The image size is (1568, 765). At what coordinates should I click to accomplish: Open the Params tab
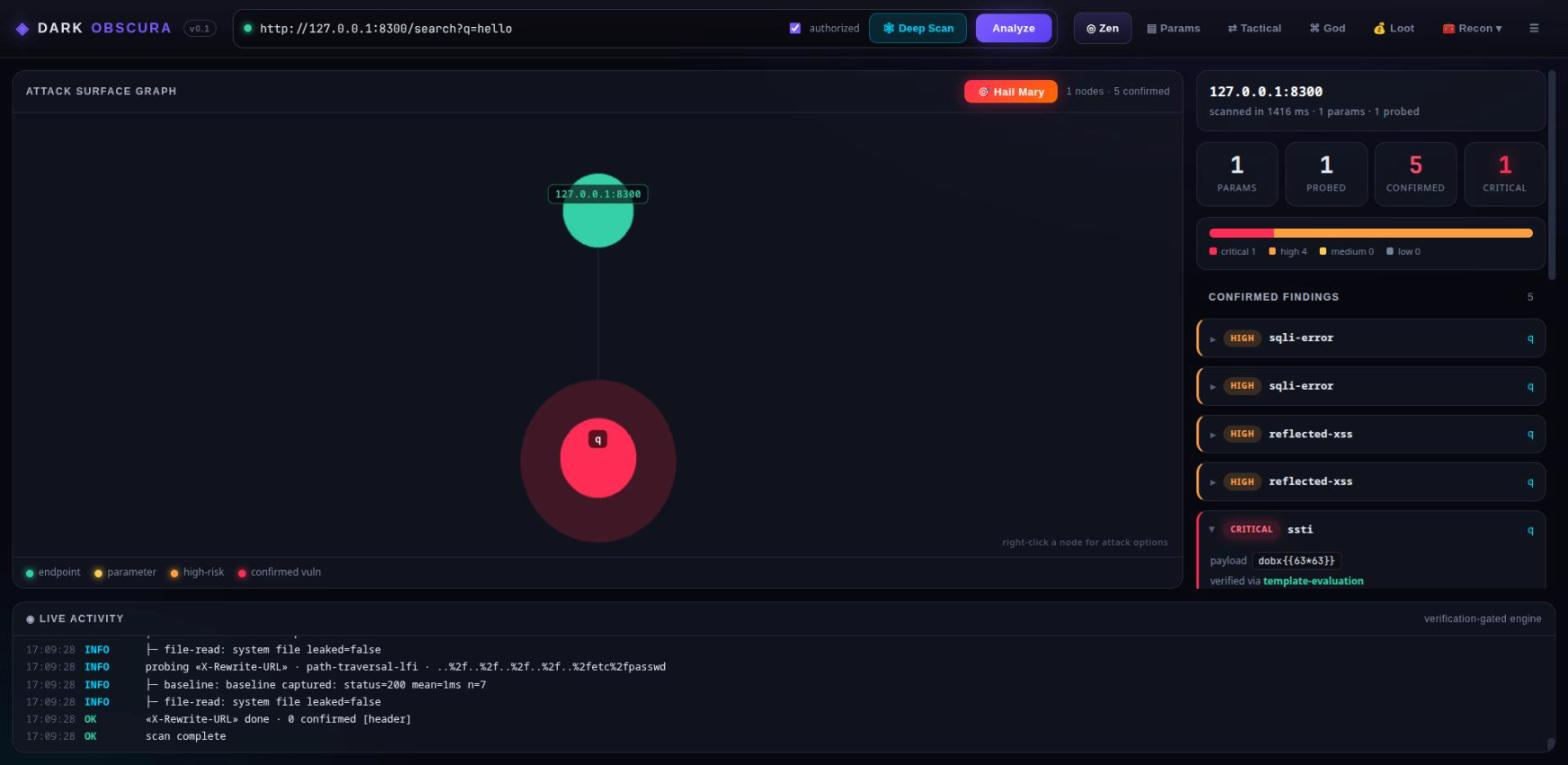point(1173,28)
